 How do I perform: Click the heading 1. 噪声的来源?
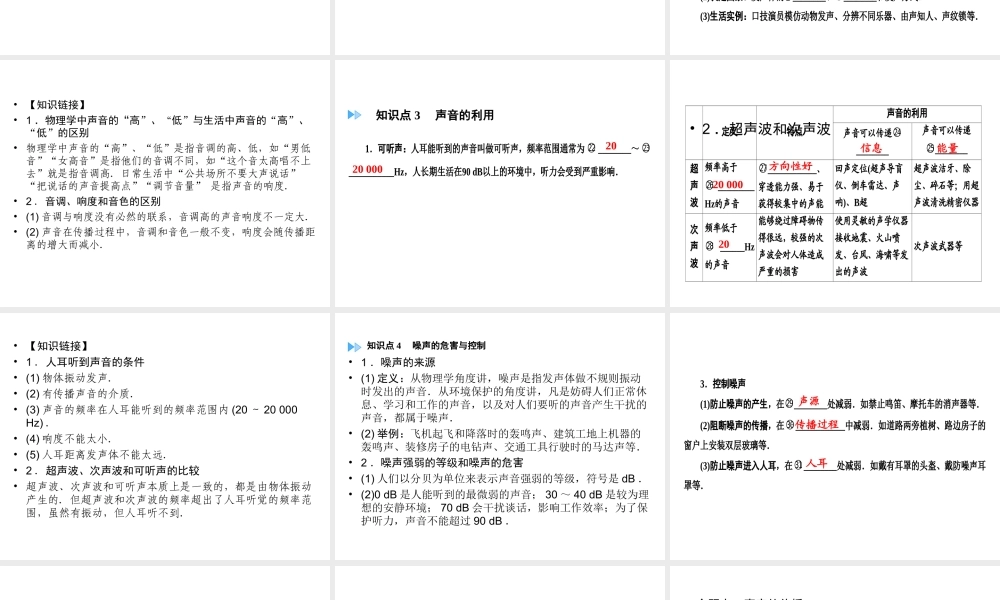point(398,362)
